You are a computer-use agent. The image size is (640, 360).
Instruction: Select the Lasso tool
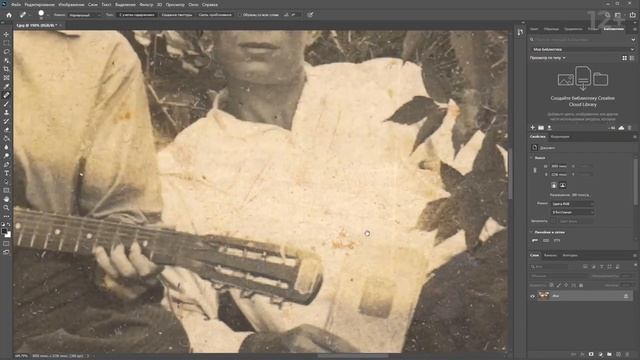pyautogui.click(x=6, y=52)
